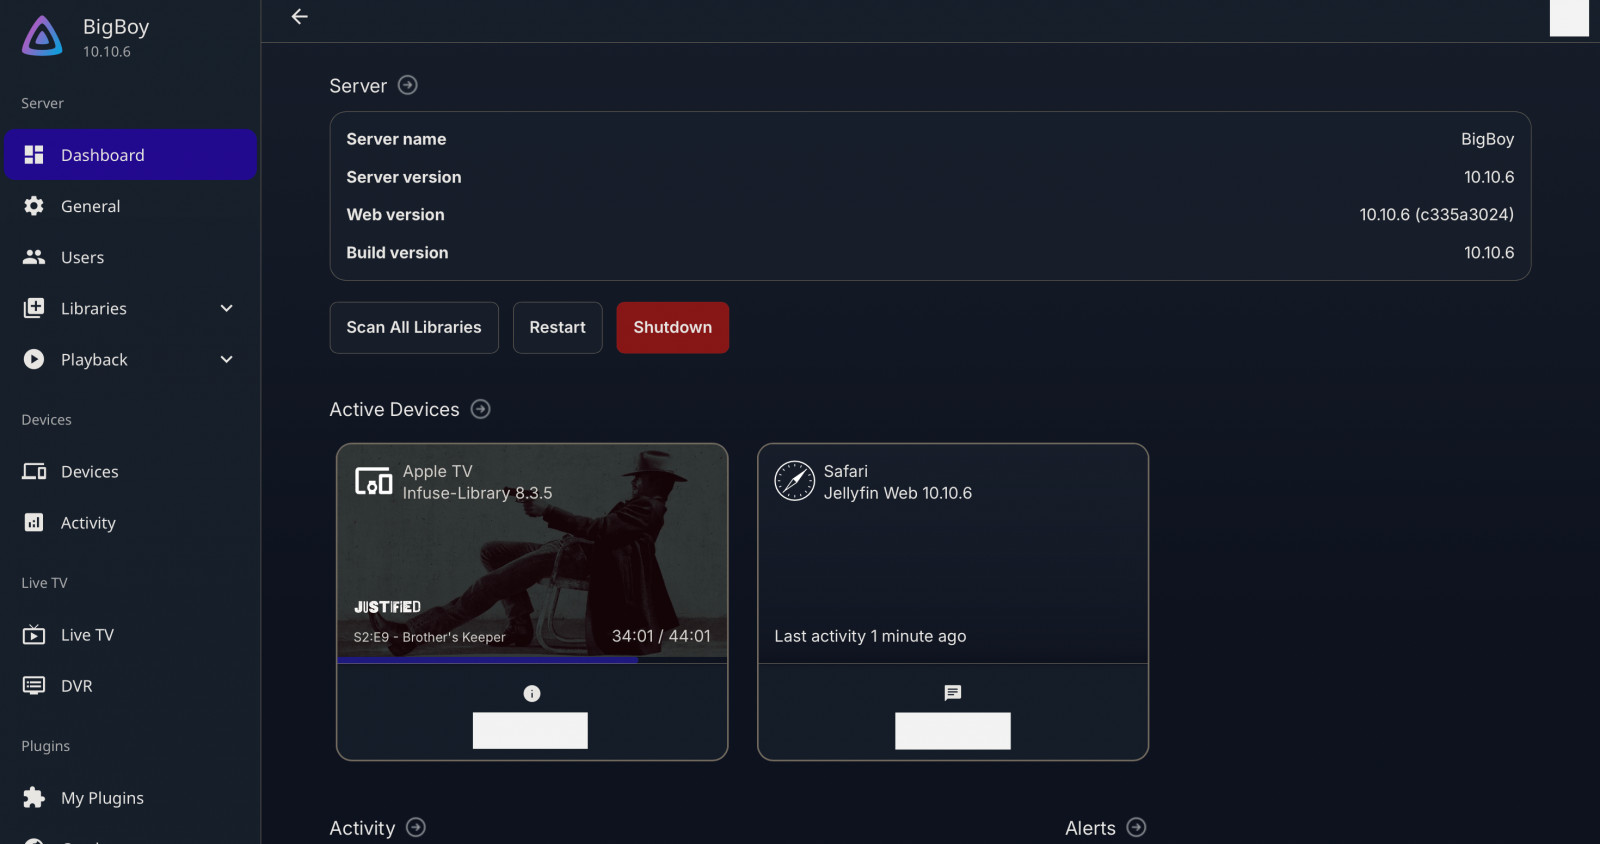The image size is (1600, 844).
Task: Click Scan All Libraries button
Action: pyautogui.click(x=414, y=327)
